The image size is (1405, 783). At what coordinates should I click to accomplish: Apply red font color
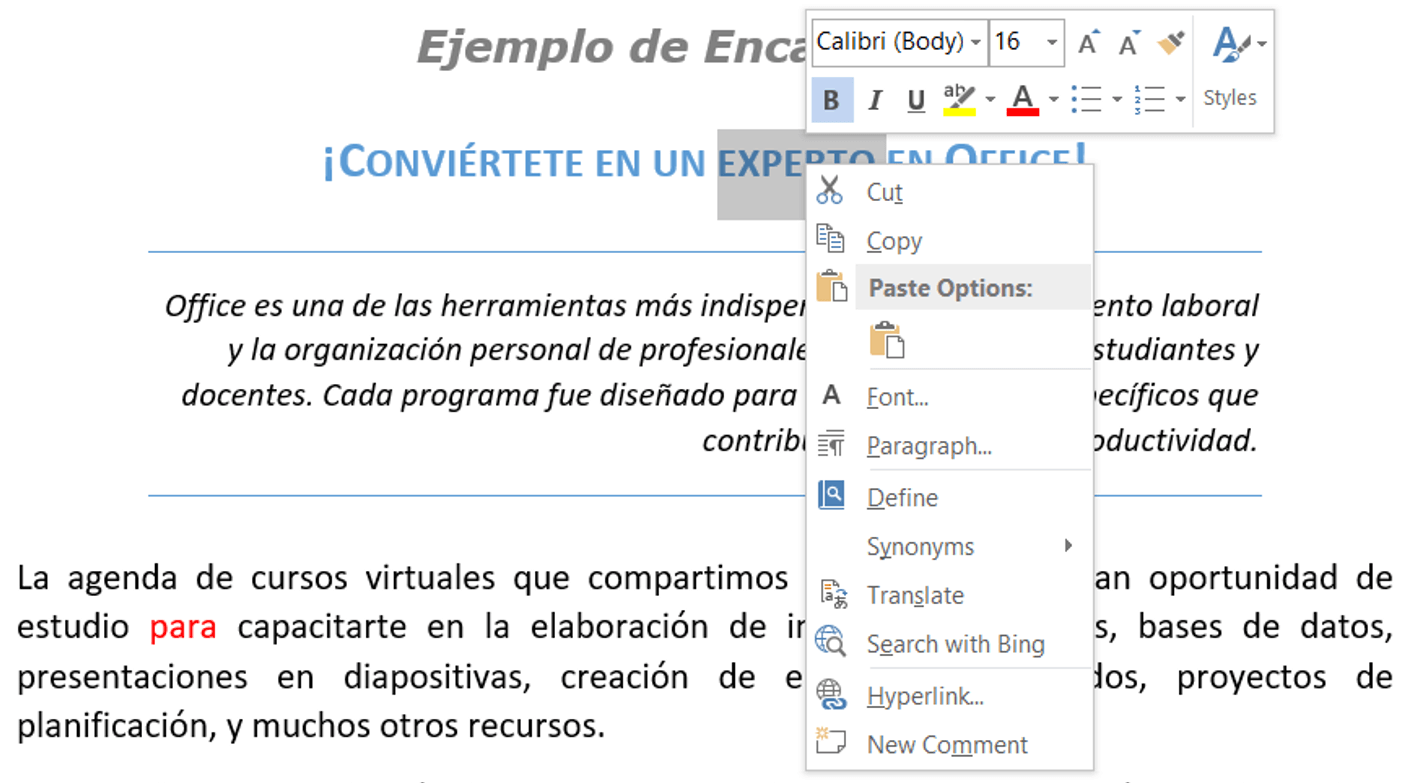(1022, 99)
